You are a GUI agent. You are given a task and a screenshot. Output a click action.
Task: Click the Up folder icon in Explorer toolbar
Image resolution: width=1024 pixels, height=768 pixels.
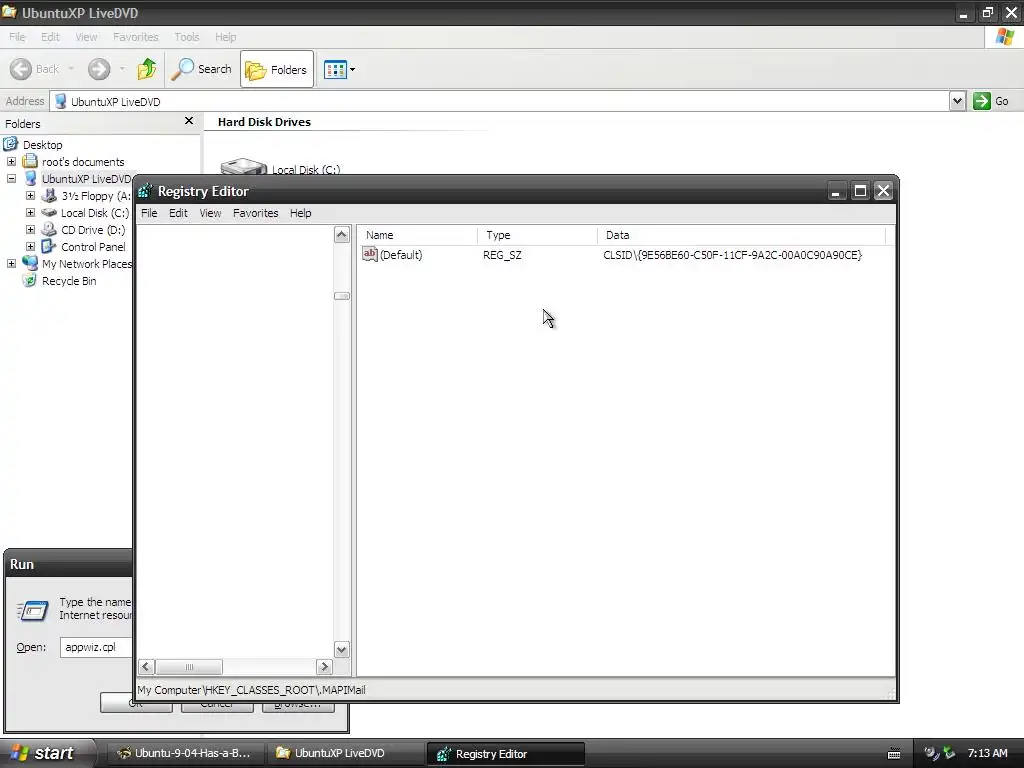click(146, 69)
